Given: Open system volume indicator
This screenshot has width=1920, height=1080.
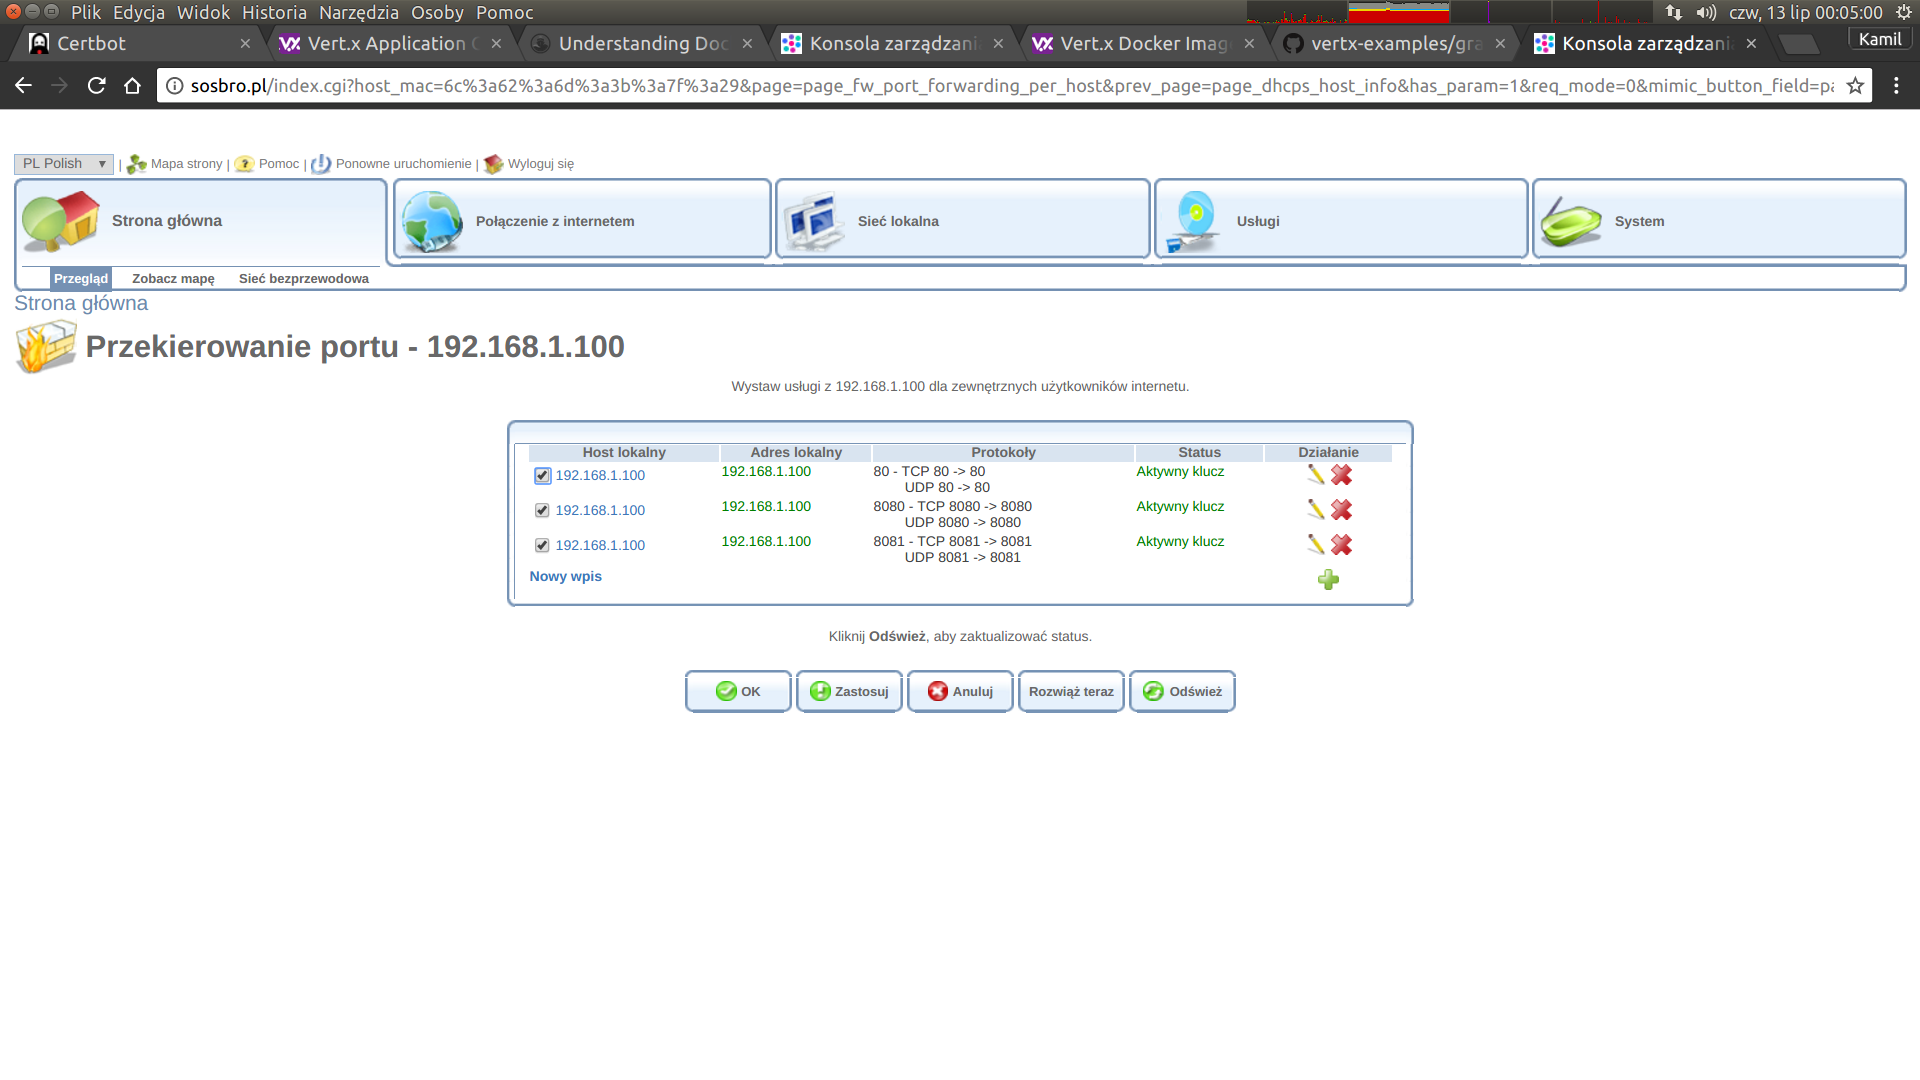Looking at the screenshot, I should (x=1706, y=13).
